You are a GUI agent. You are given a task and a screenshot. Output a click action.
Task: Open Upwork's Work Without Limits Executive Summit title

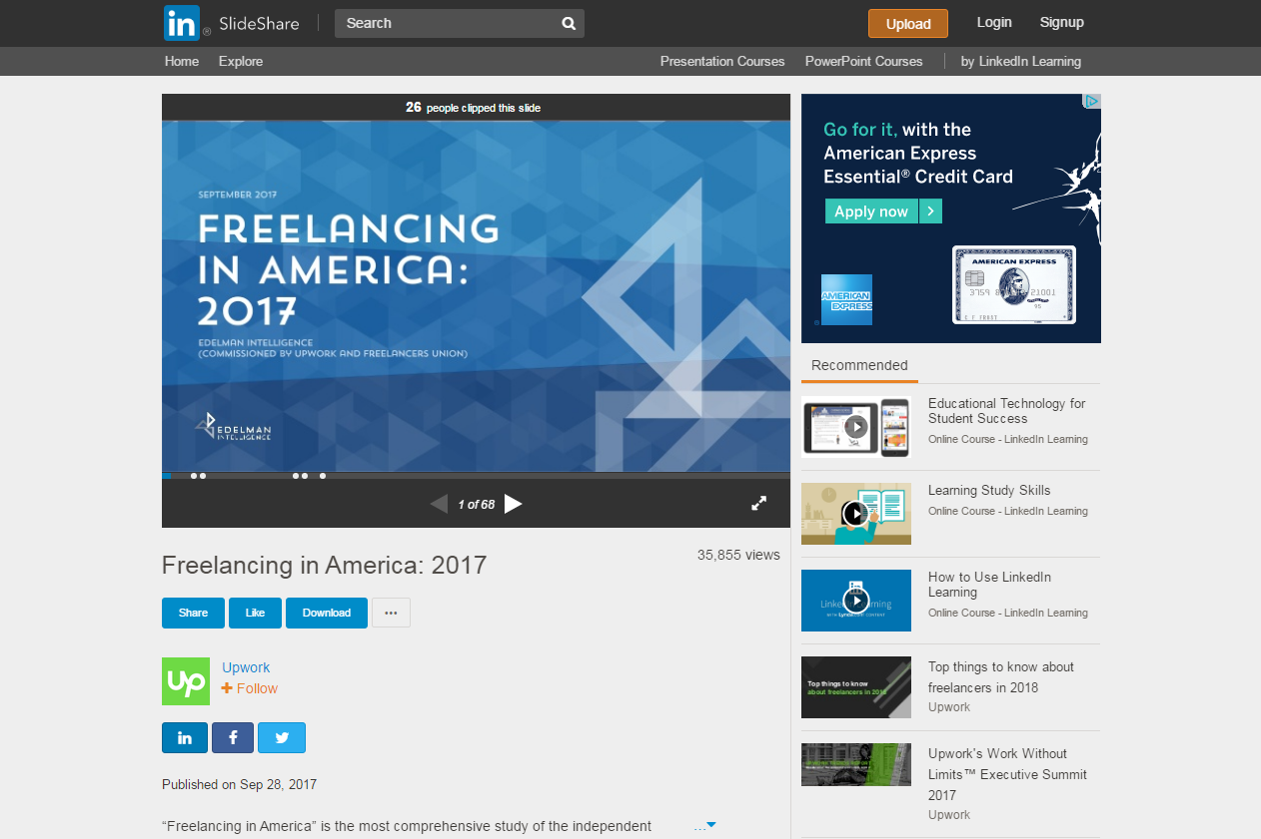point(1007,774)
